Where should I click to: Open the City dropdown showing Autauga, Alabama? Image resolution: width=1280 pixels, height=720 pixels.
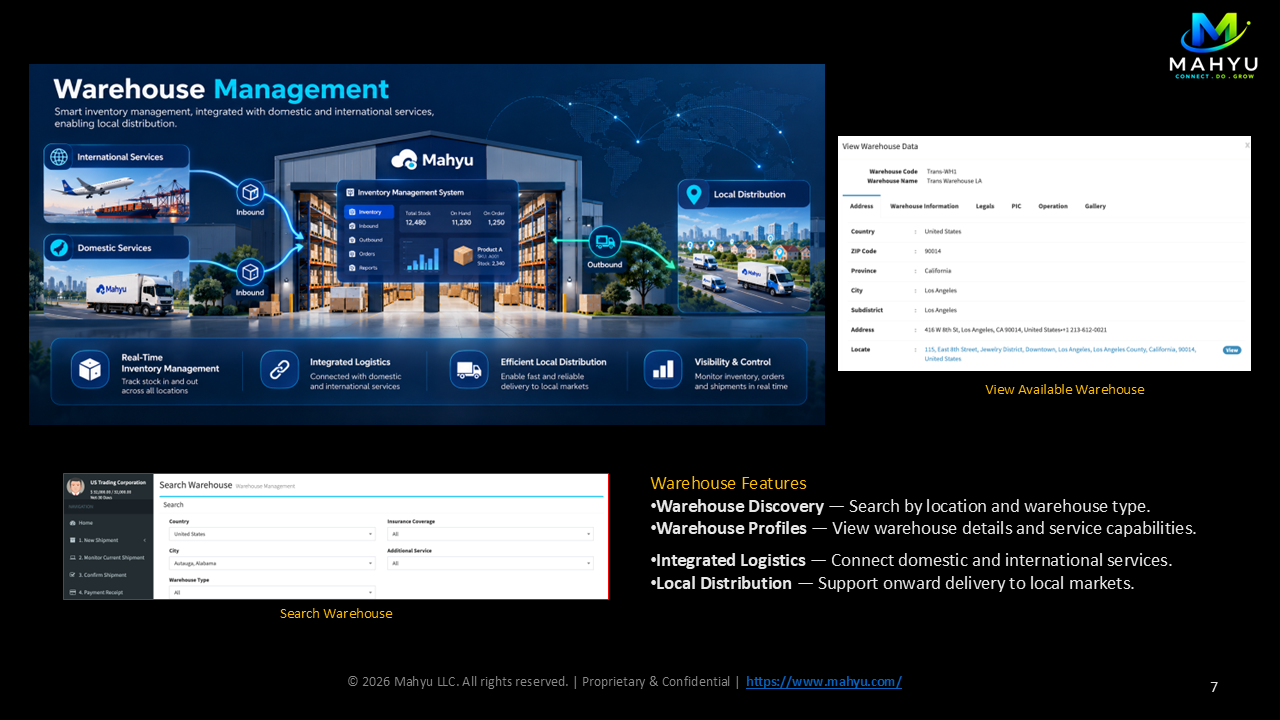(272, 563)
